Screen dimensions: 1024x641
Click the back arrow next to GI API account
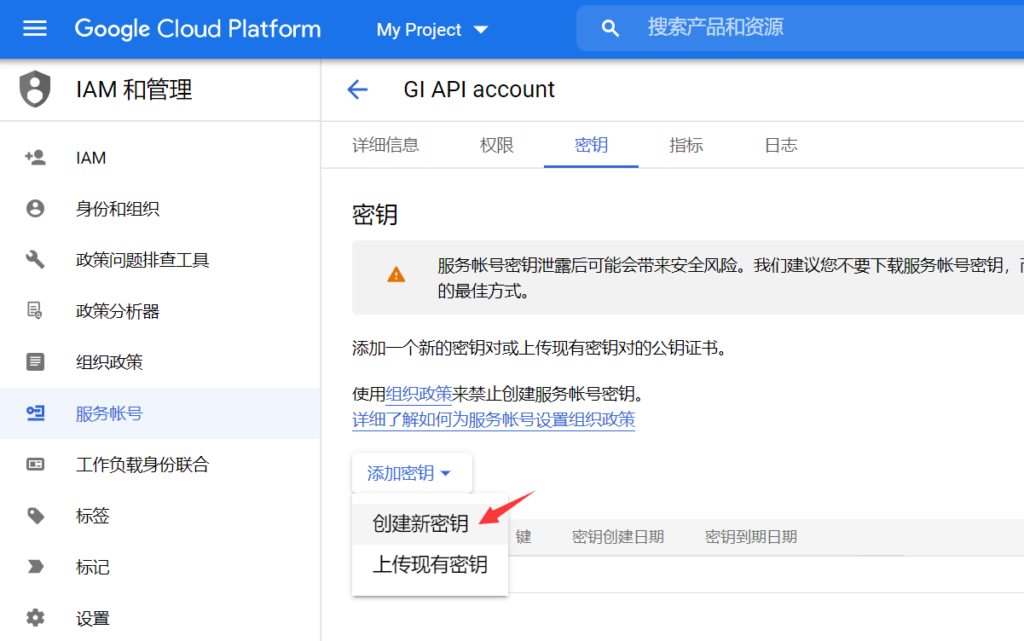357,90
